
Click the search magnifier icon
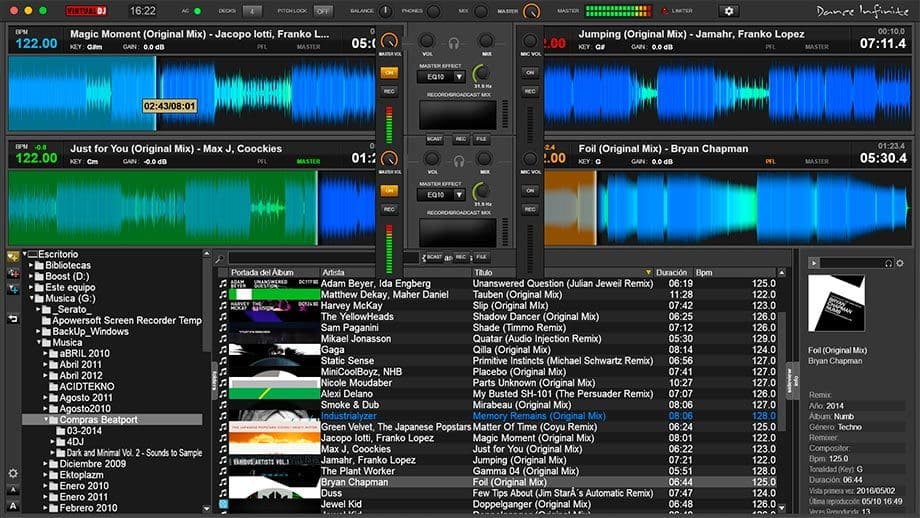(x=219, y=259)
